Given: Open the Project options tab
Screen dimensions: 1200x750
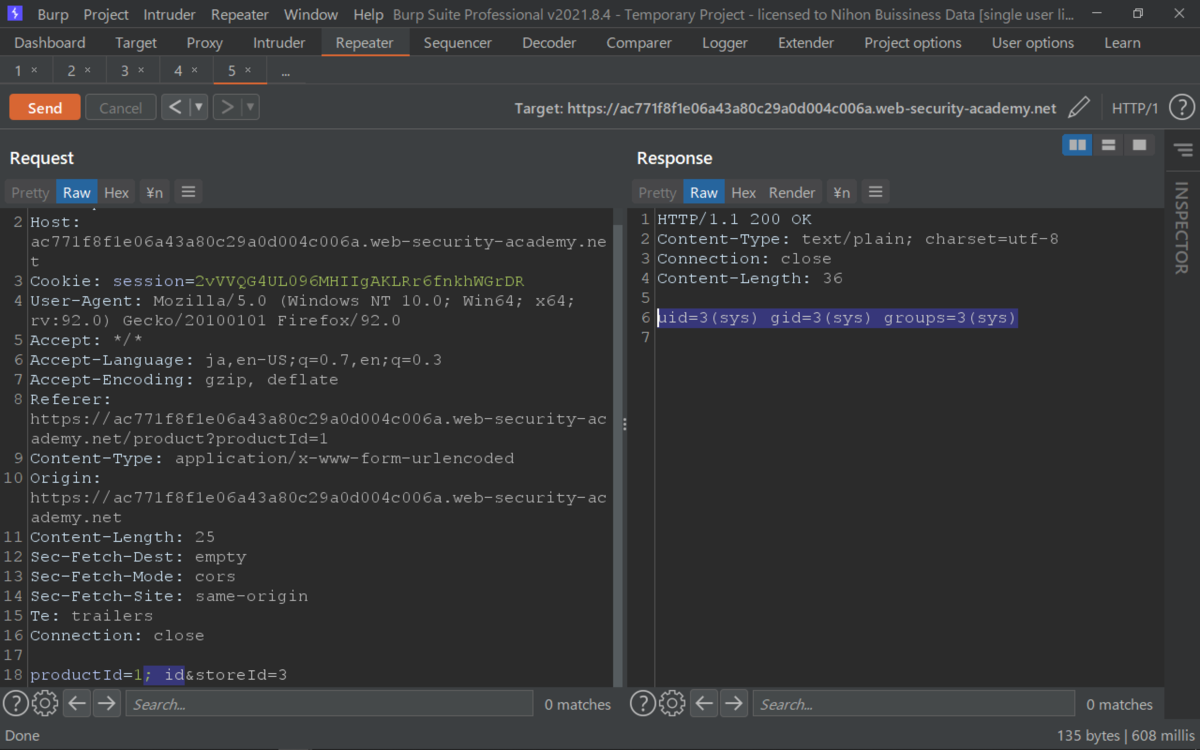Looking at the screenshot, I should point(913,43).
